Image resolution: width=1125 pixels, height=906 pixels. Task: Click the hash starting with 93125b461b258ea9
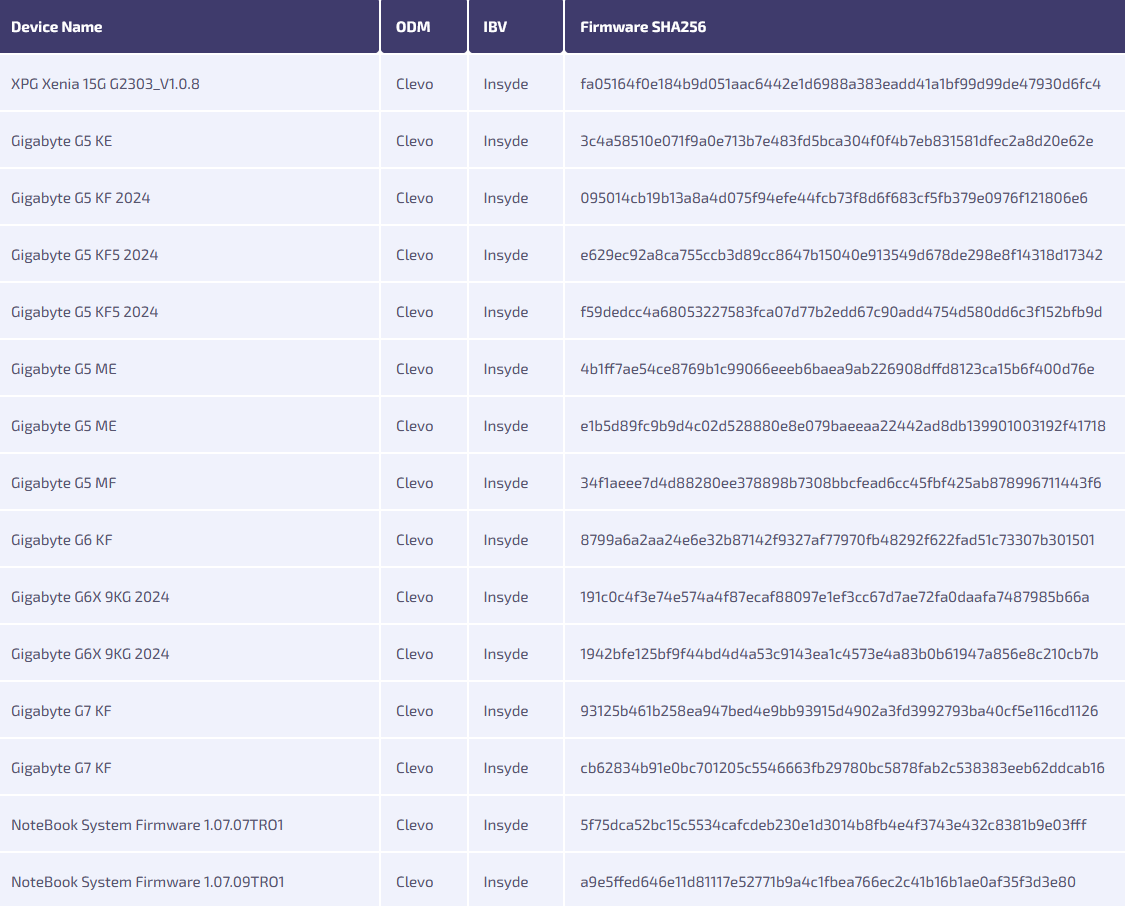pos(839,712)
